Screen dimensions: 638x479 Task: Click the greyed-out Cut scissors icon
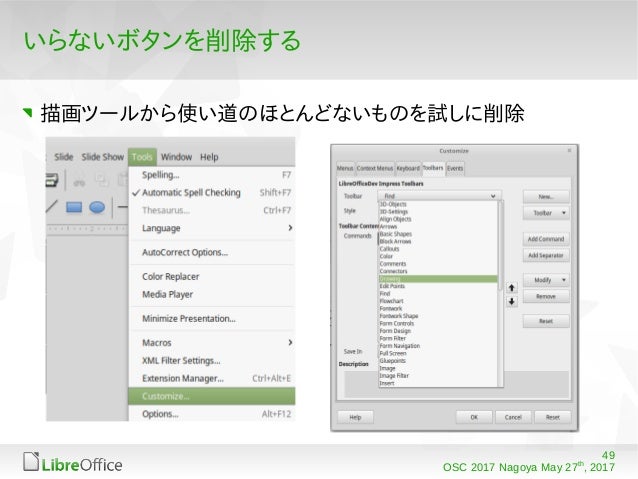[x=79, y=182]
